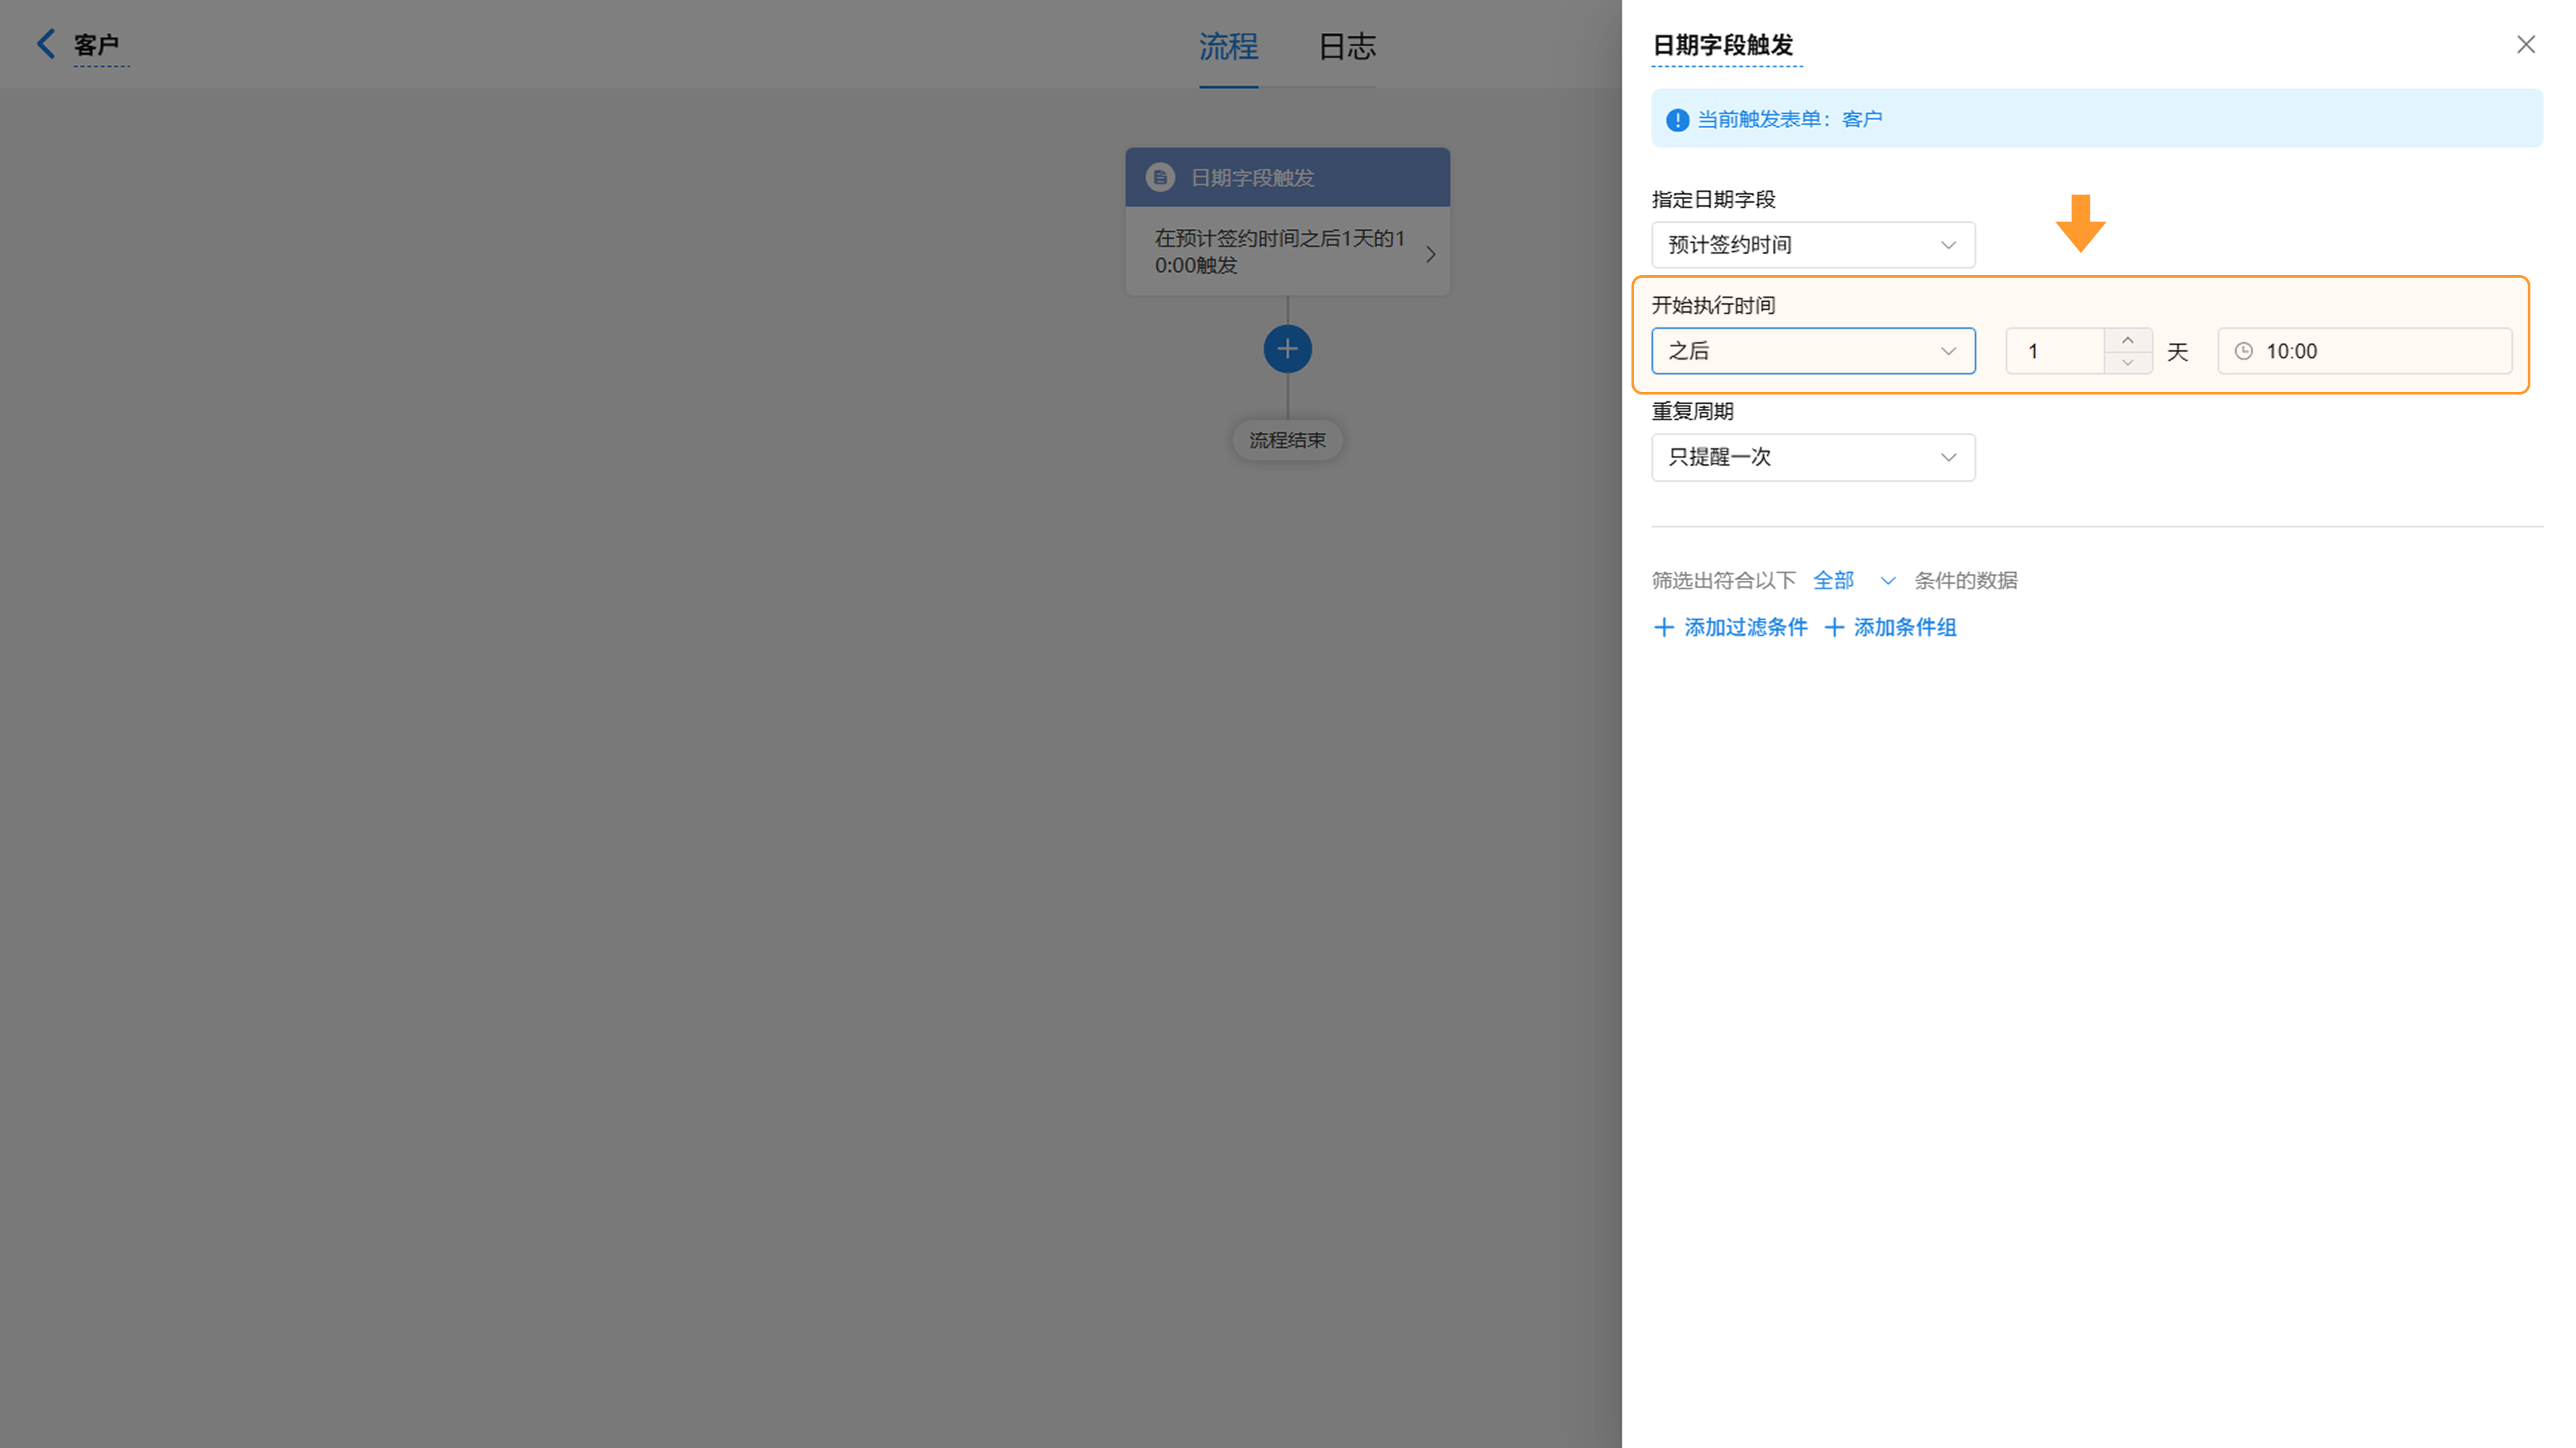Click the 重复周期 label
The height and width of the screenshot is (1448, 2576).
(1692, 411)
